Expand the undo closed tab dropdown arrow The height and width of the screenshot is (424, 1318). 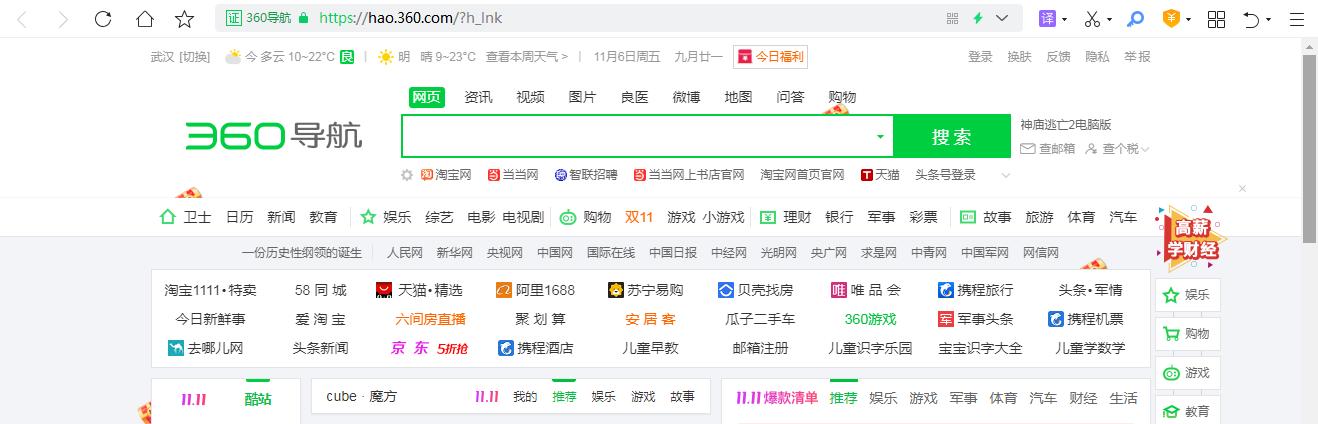click(1269, 20)
